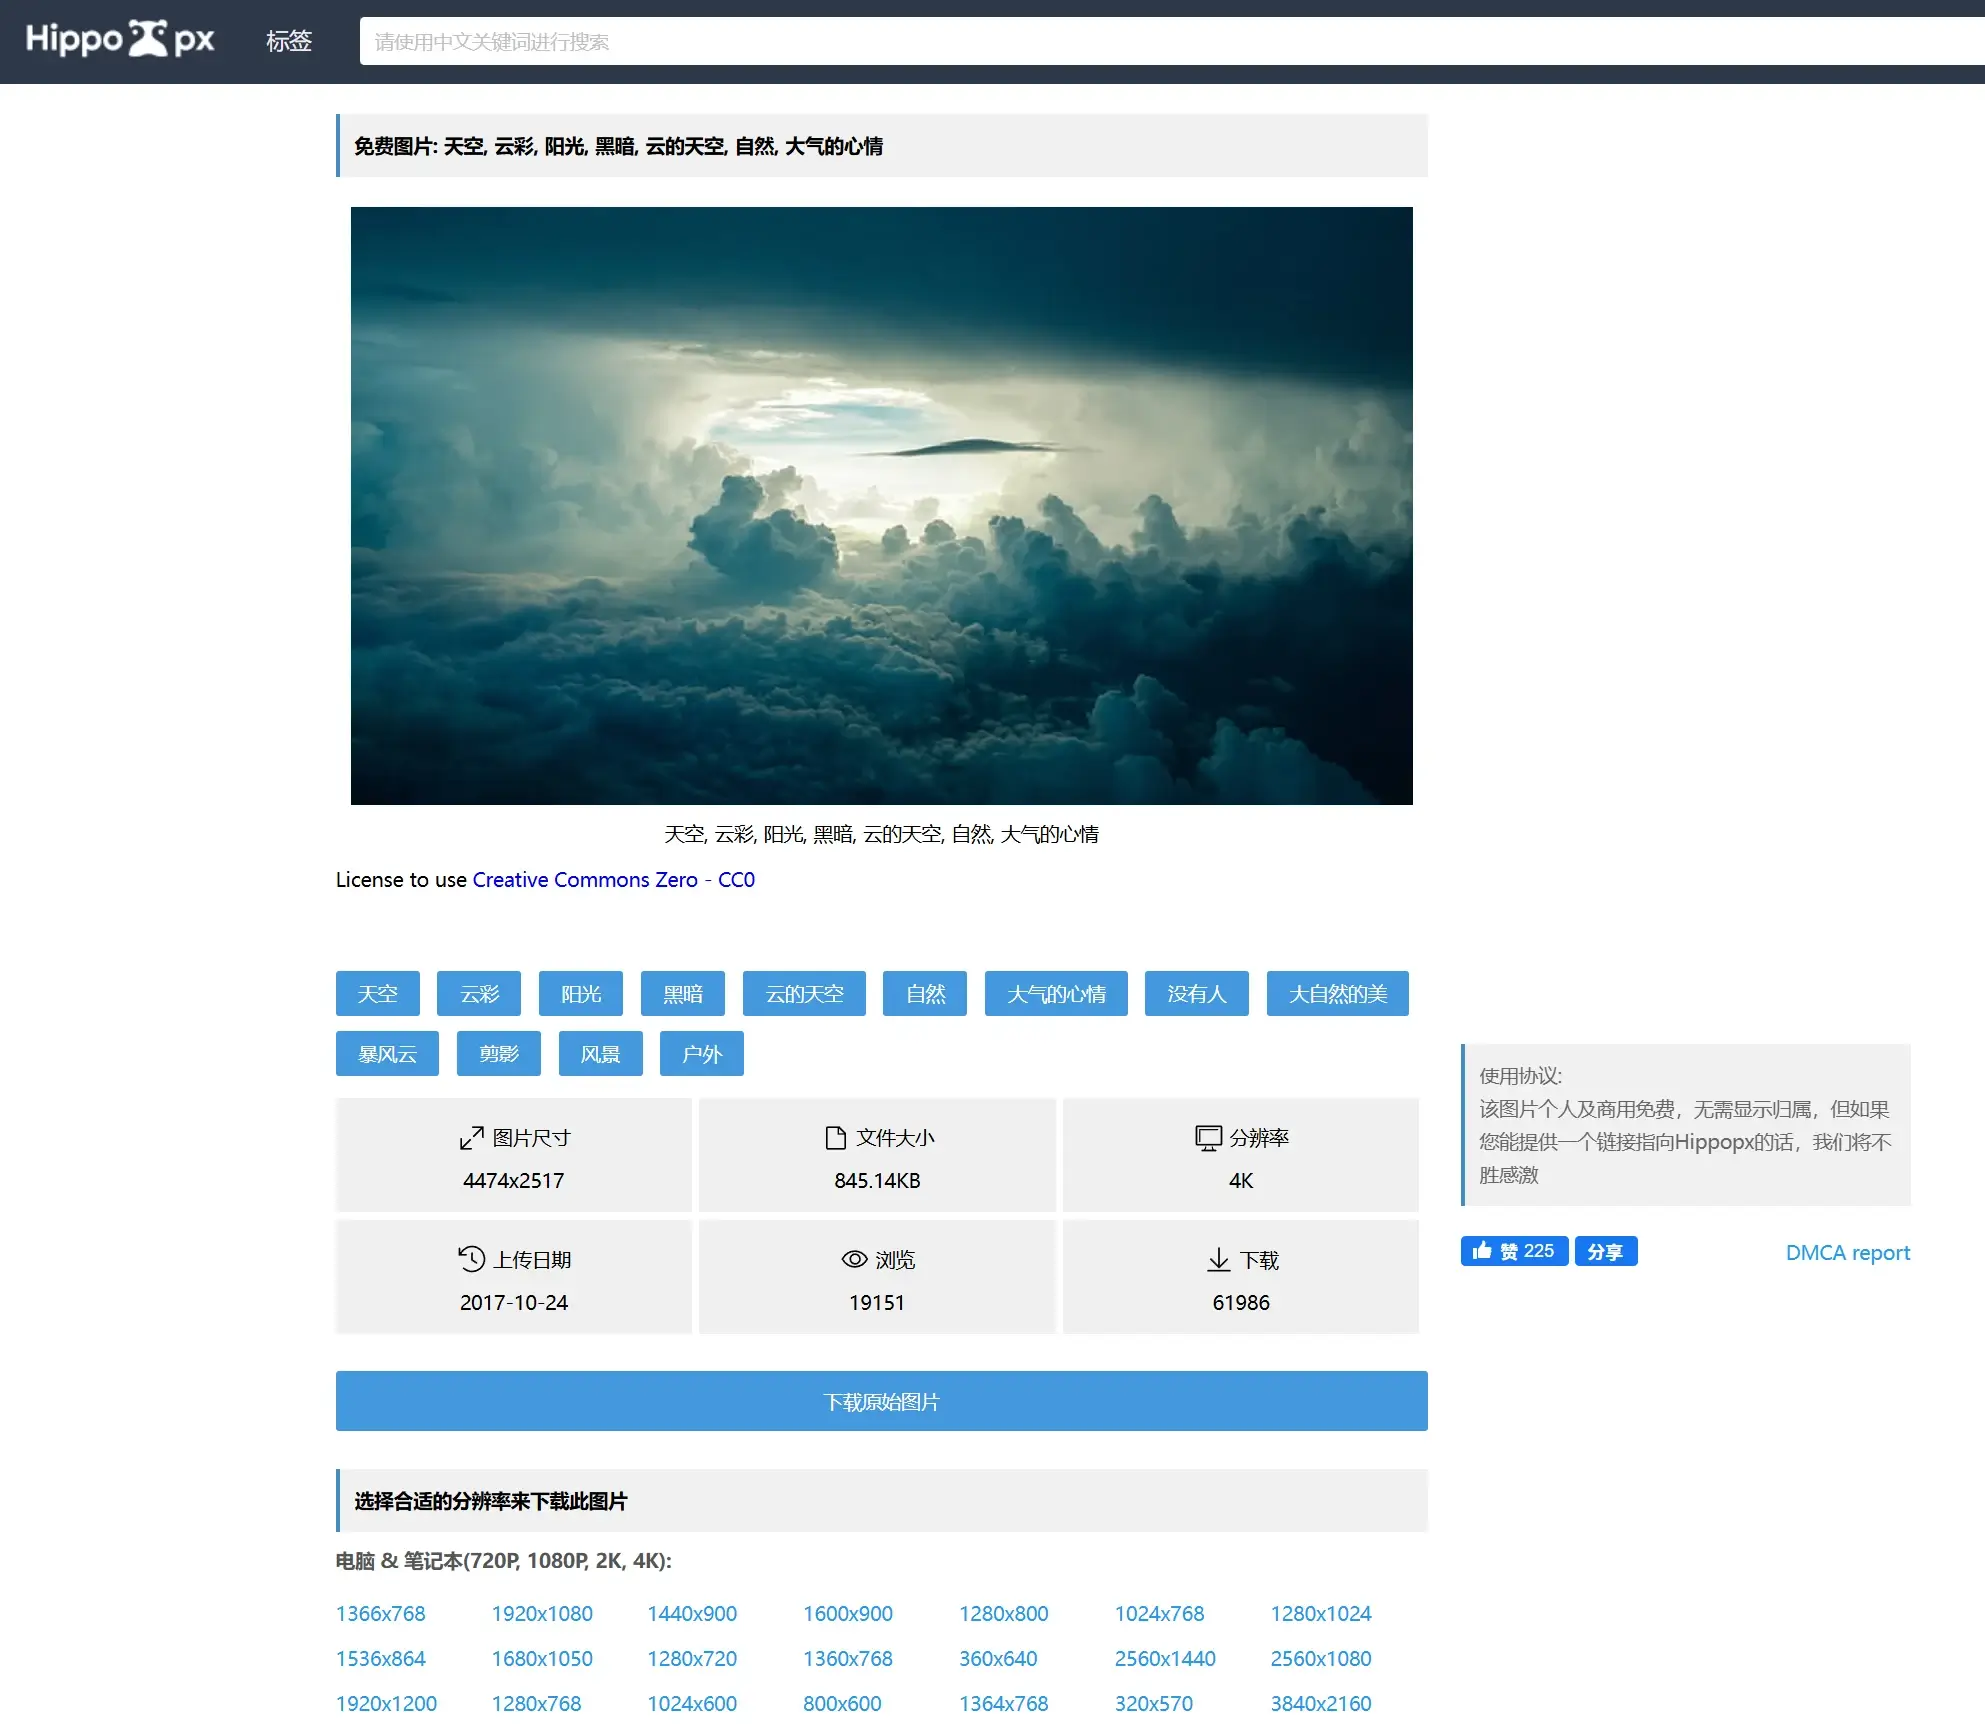Download the 1920x1080 resolution version
This screenshot has width=1985, height=1724.
click(x=541, y=1613)
